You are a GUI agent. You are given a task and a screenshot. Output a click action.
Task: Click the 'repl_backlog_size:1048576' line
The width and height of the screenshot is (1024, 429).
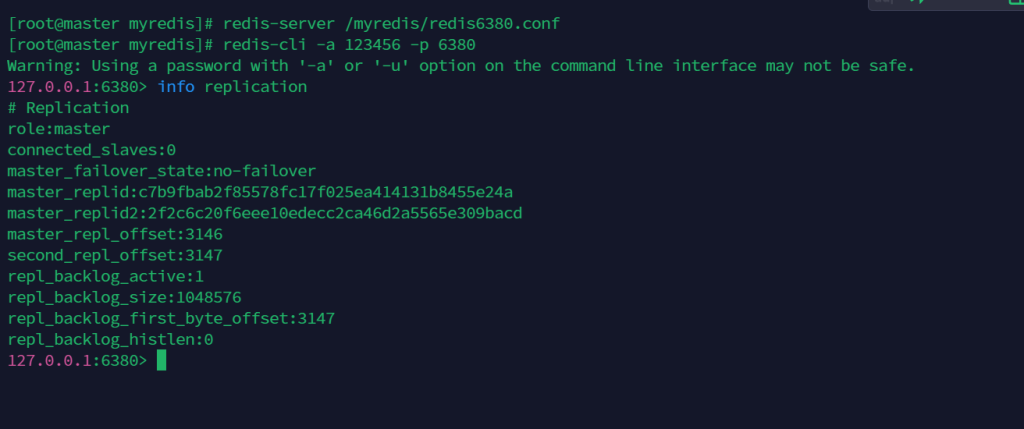click(x=124, y=297)
